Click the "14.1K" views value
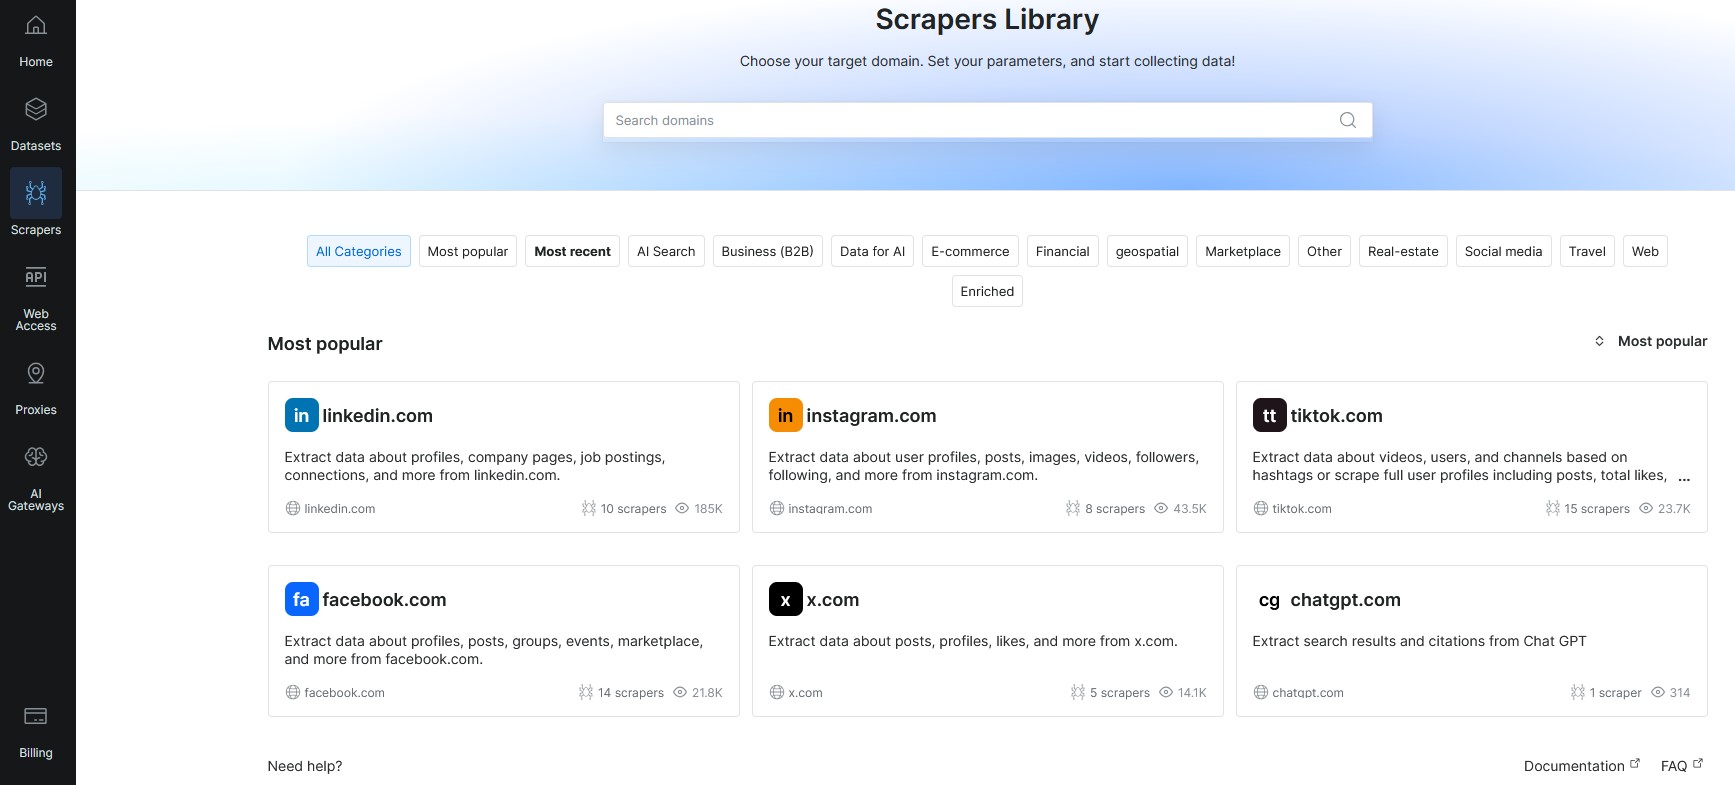The width and height of the screenshot is (1735, 785). pyautogui.click(x=1192, y=692)
